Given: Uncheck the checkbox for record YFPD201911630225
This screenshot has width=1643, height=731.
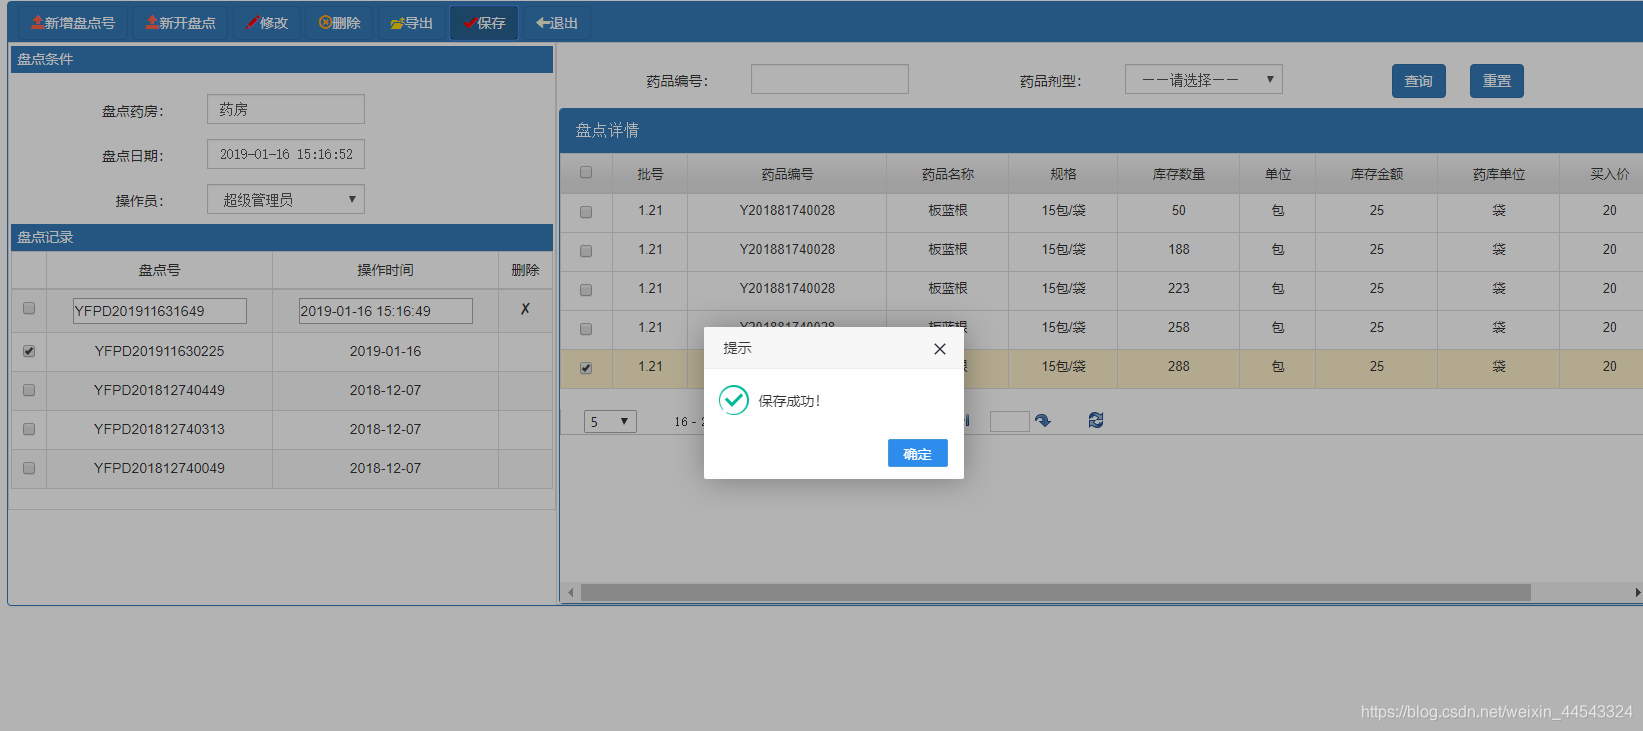Looking at the screenshot, I should [29, 351].
